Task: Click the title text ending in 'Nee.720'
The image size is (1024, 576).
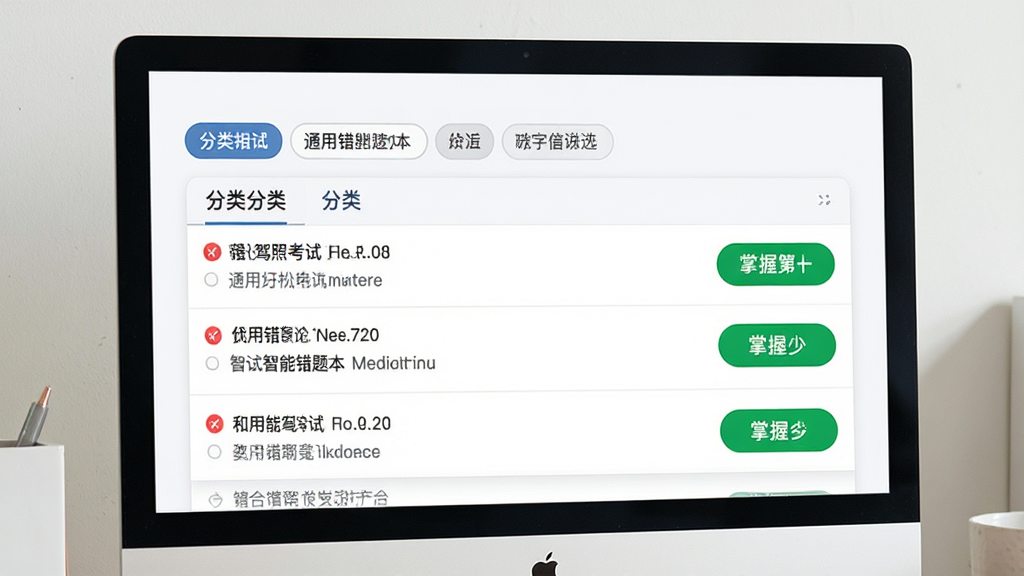Action: click(305, 335)
